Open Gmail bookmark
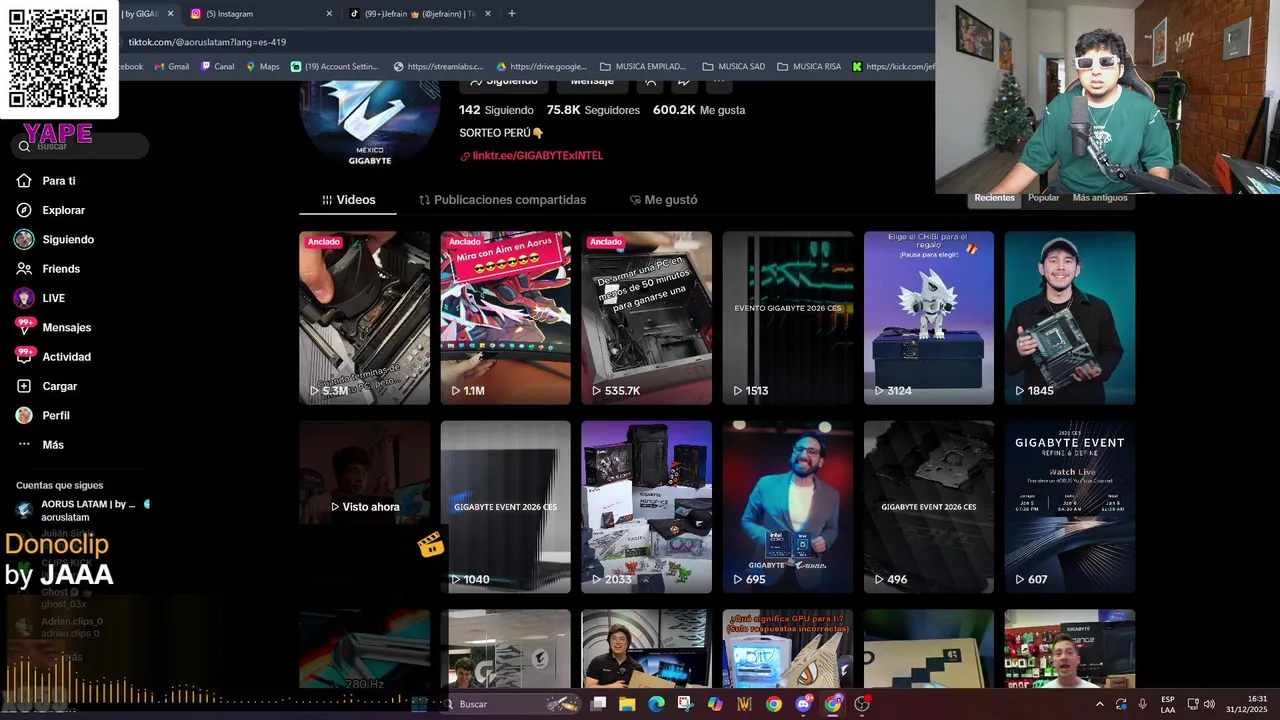Image resolution: width=1280 pixels, height=720 pixels. 171,67
